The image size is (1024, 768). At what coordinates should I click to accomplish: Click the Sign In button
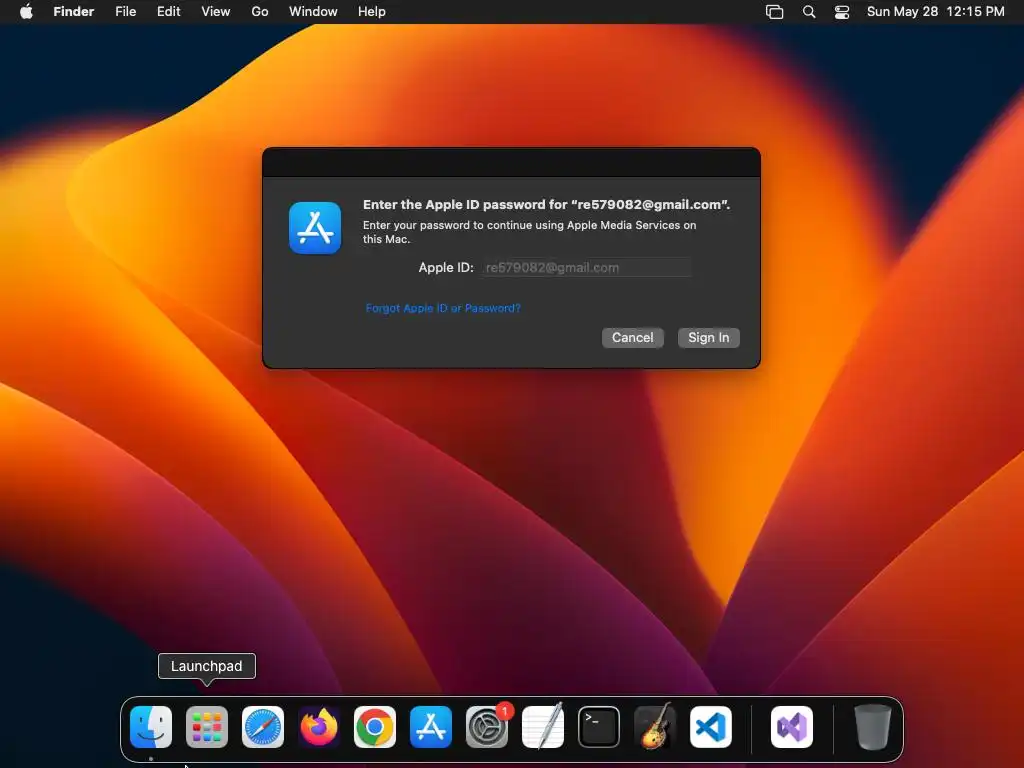coord(709,338)
